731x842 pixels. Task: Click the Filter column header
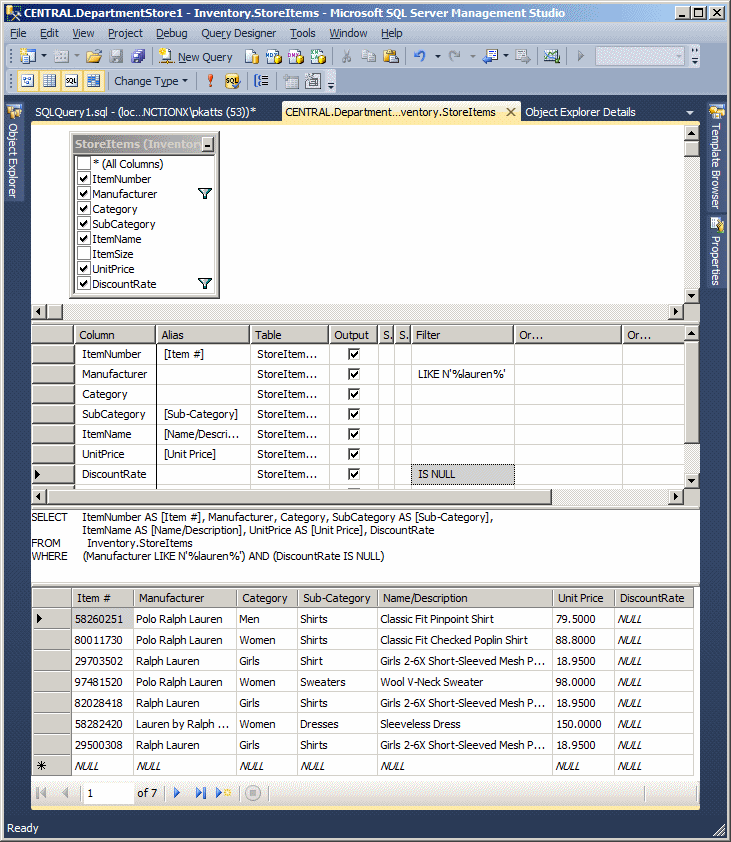point(462,335)
